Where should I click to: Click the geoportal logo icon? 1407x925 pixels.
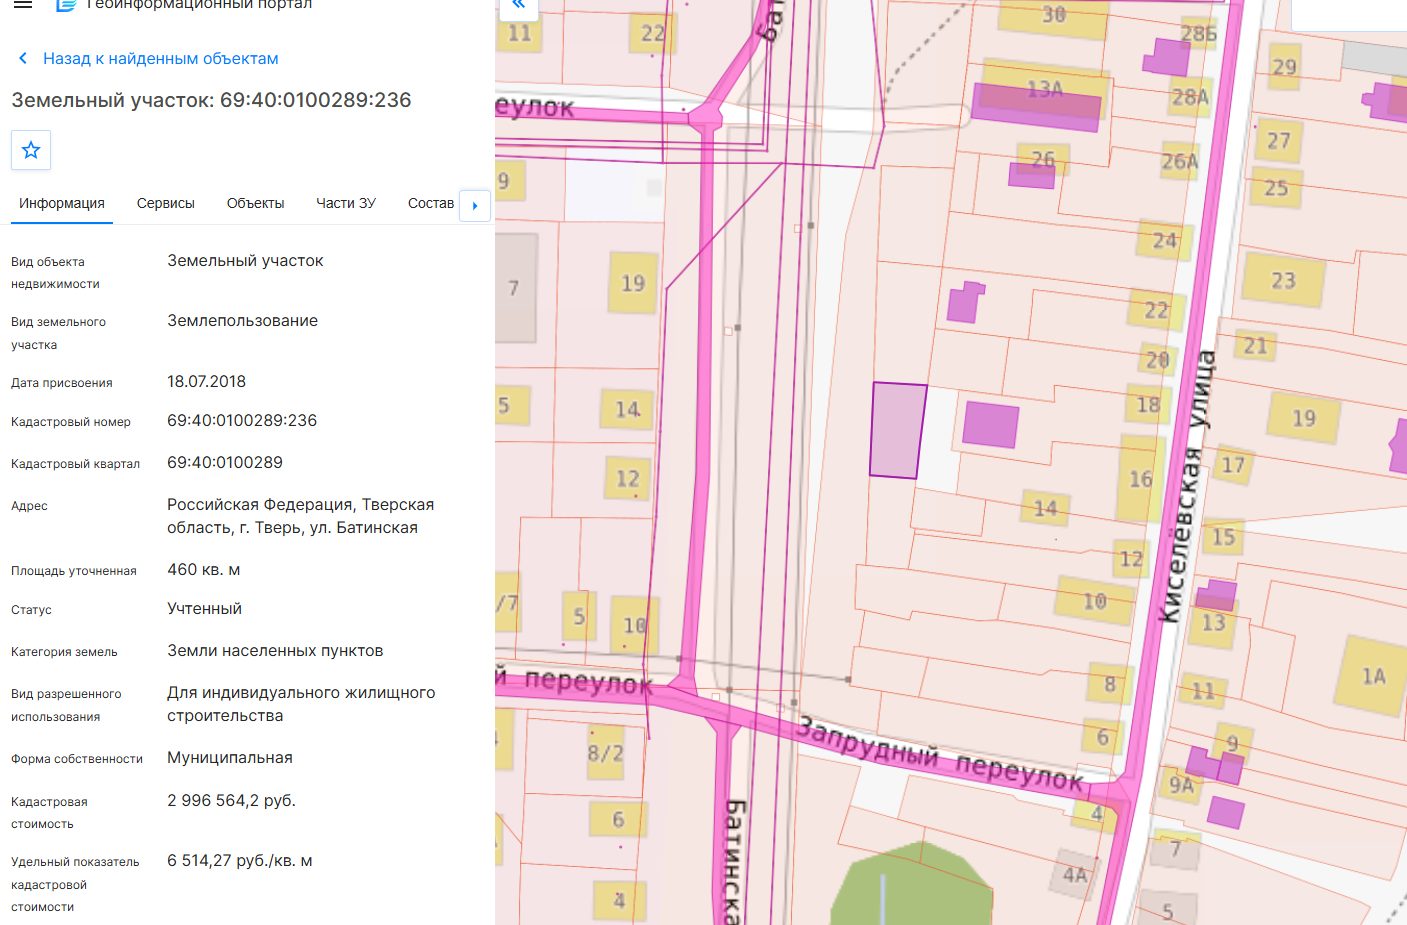pyautogui.click(x=66, y=5)
